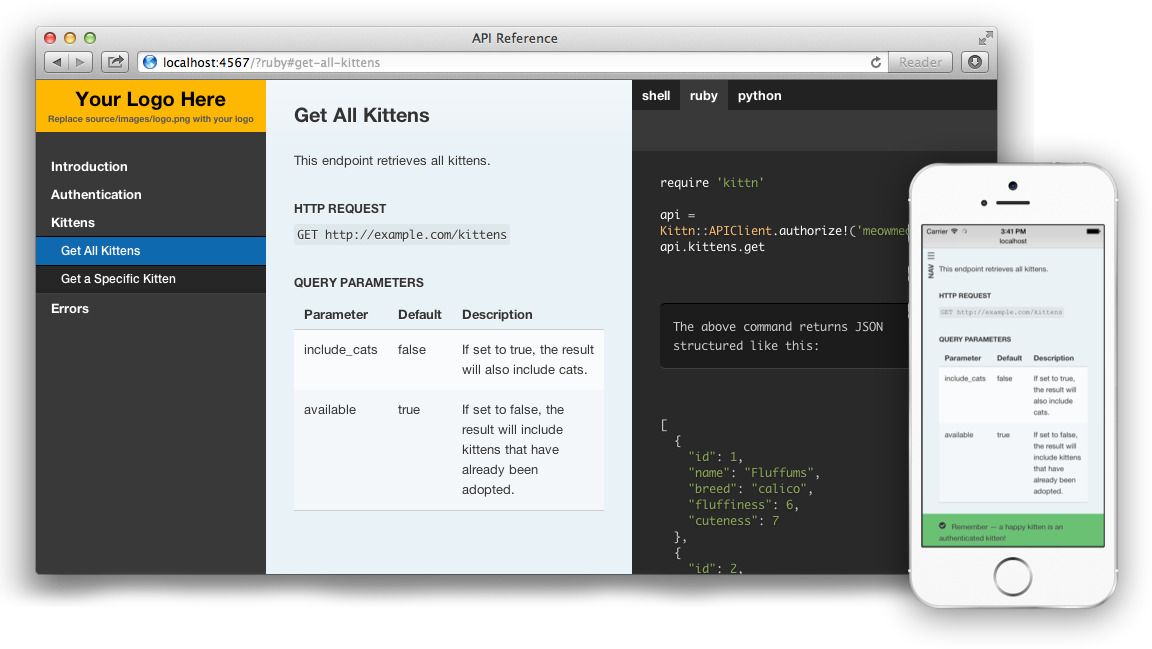
Task: Open the Downloads popover icon
Action: (x=973, y=61)
